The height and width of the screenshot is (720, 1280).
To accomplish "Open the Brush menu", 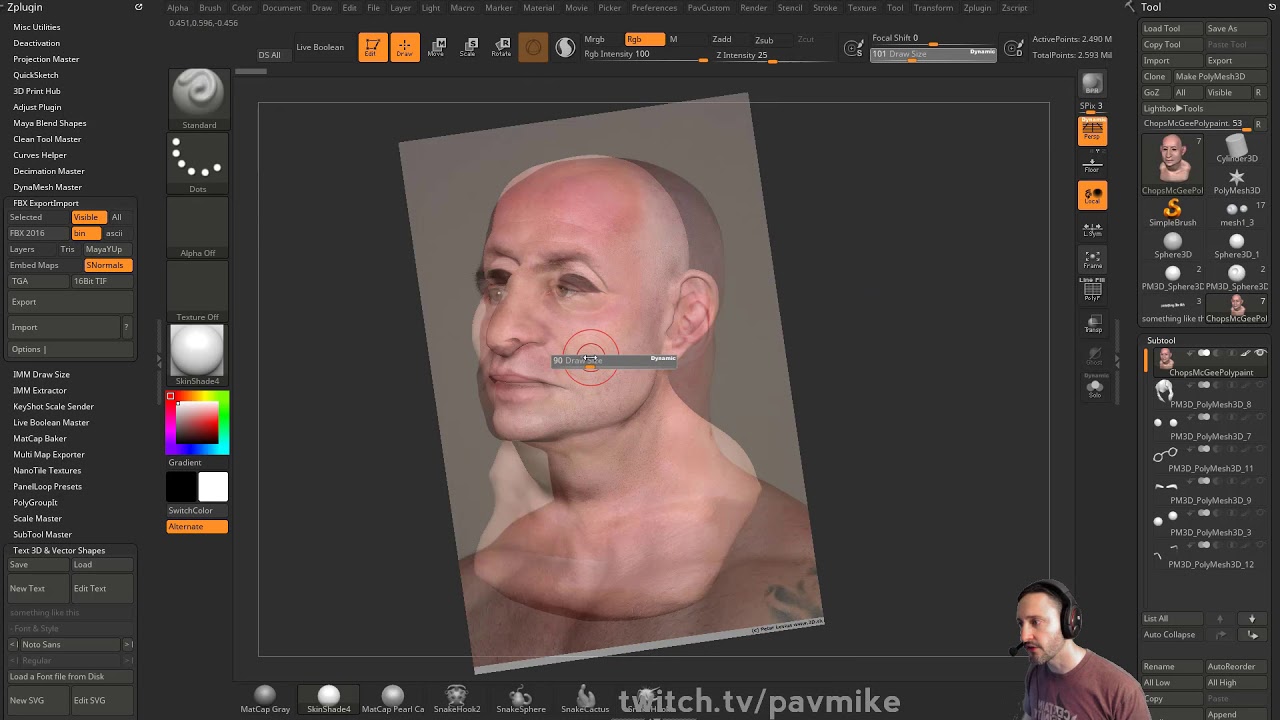I will point(210,8).
